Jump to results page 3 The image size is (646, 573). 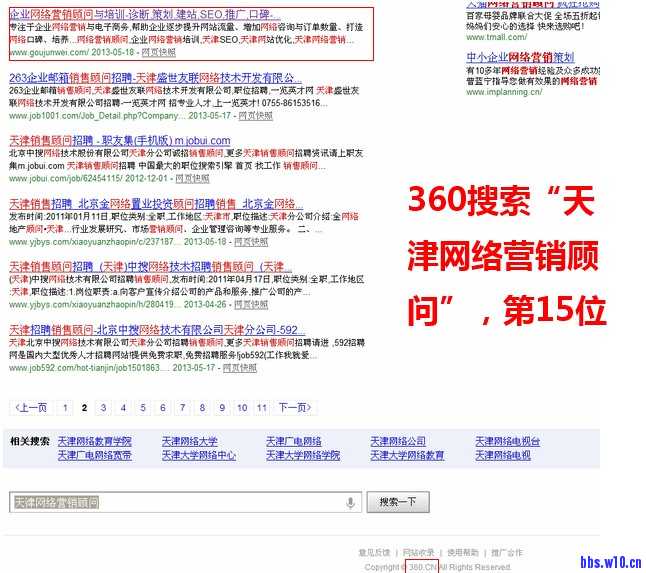104,408
